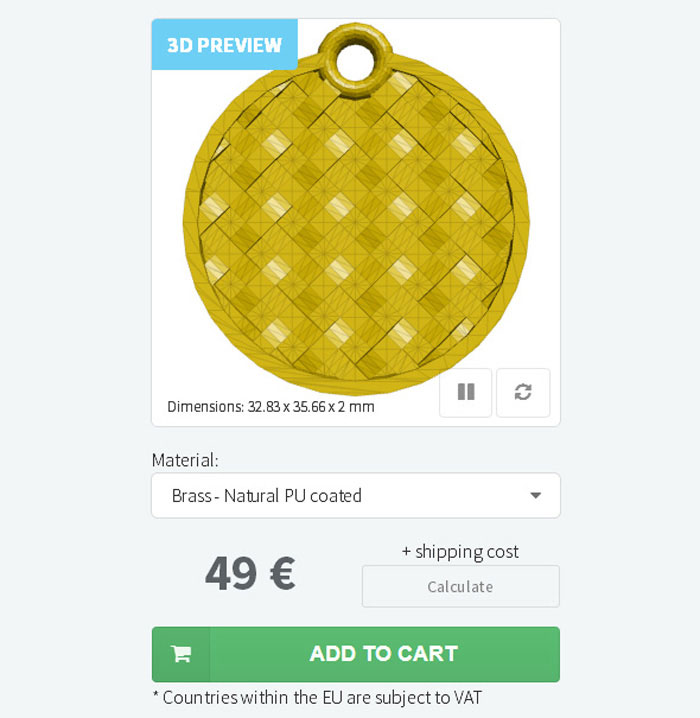Click a light highlighted square on the pendant weave
The width and height of the screenshot is (700, 718).
[338, 267]
